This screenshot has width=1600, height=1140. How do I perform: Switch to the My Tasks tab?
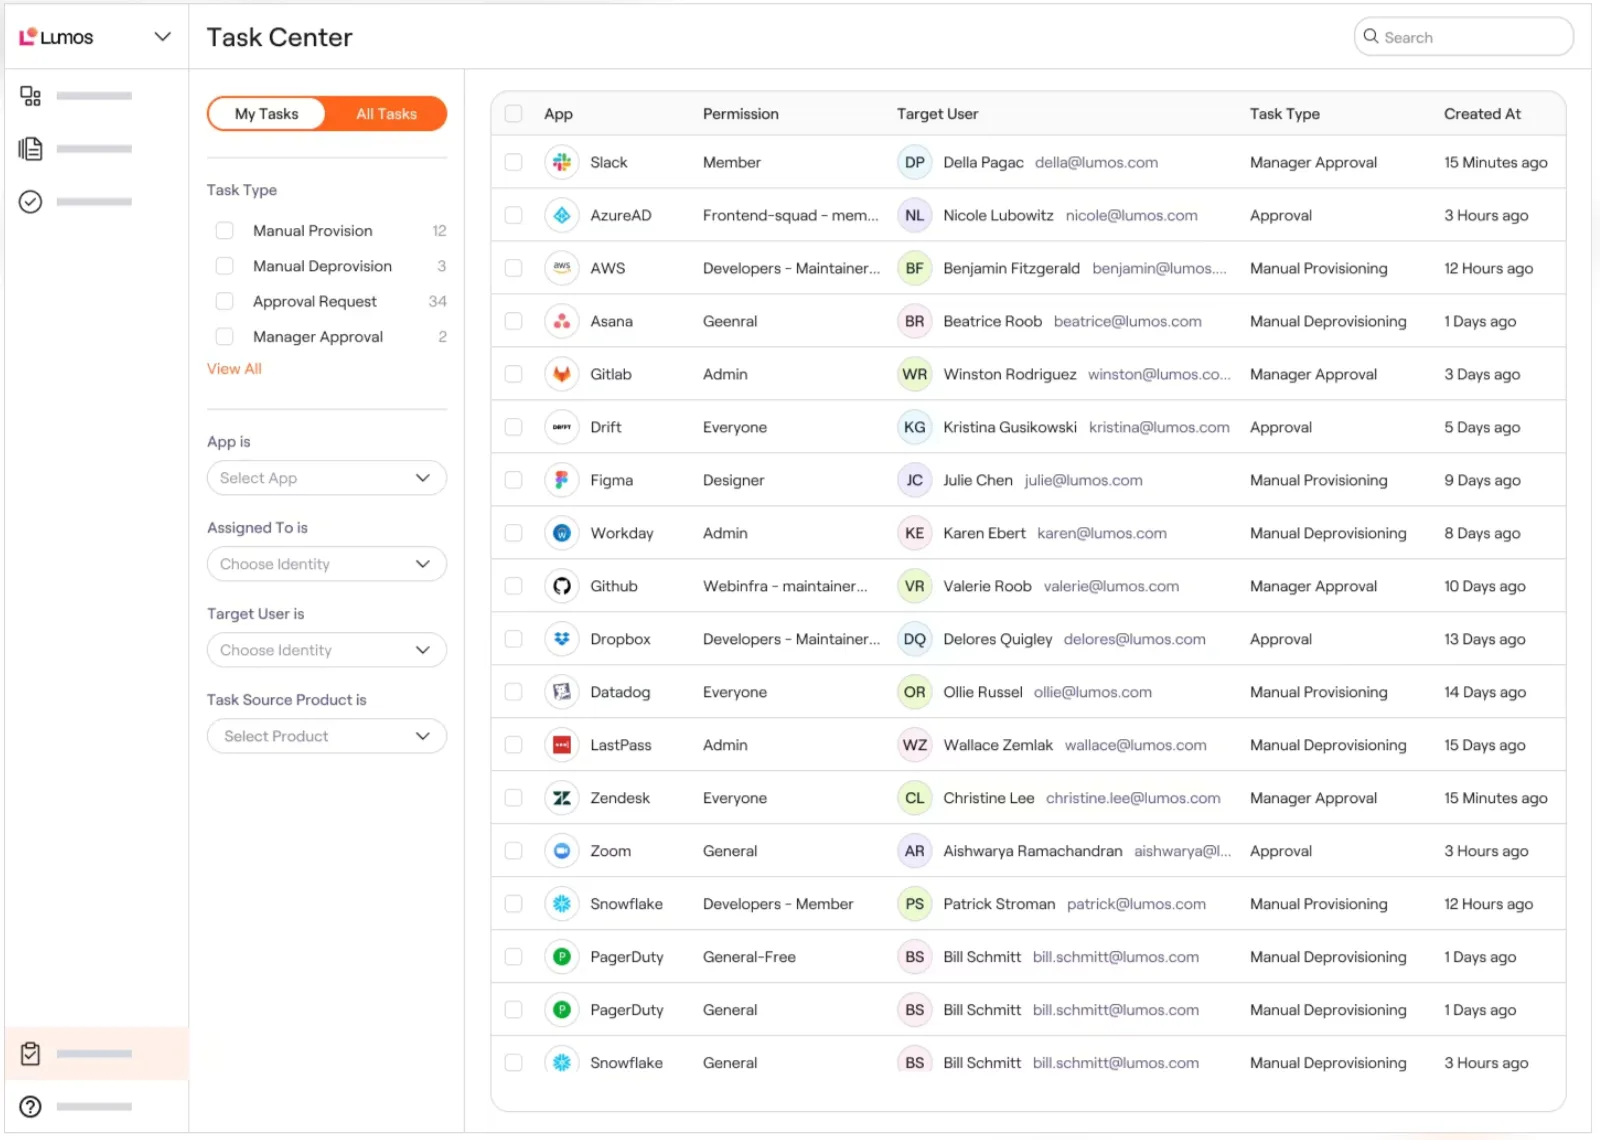click(267, 114)
